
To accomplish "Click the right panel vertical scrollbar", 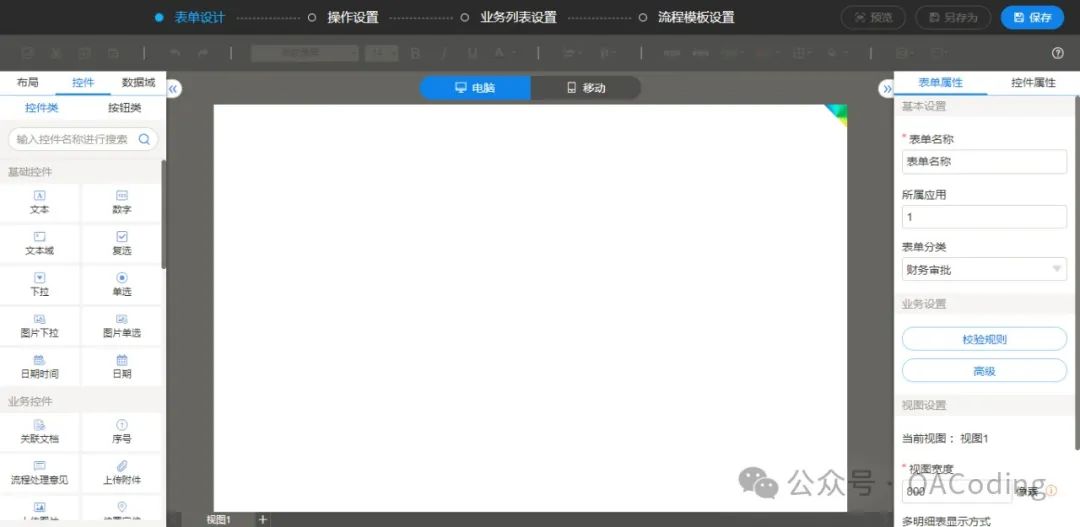I will [1076, 270].
